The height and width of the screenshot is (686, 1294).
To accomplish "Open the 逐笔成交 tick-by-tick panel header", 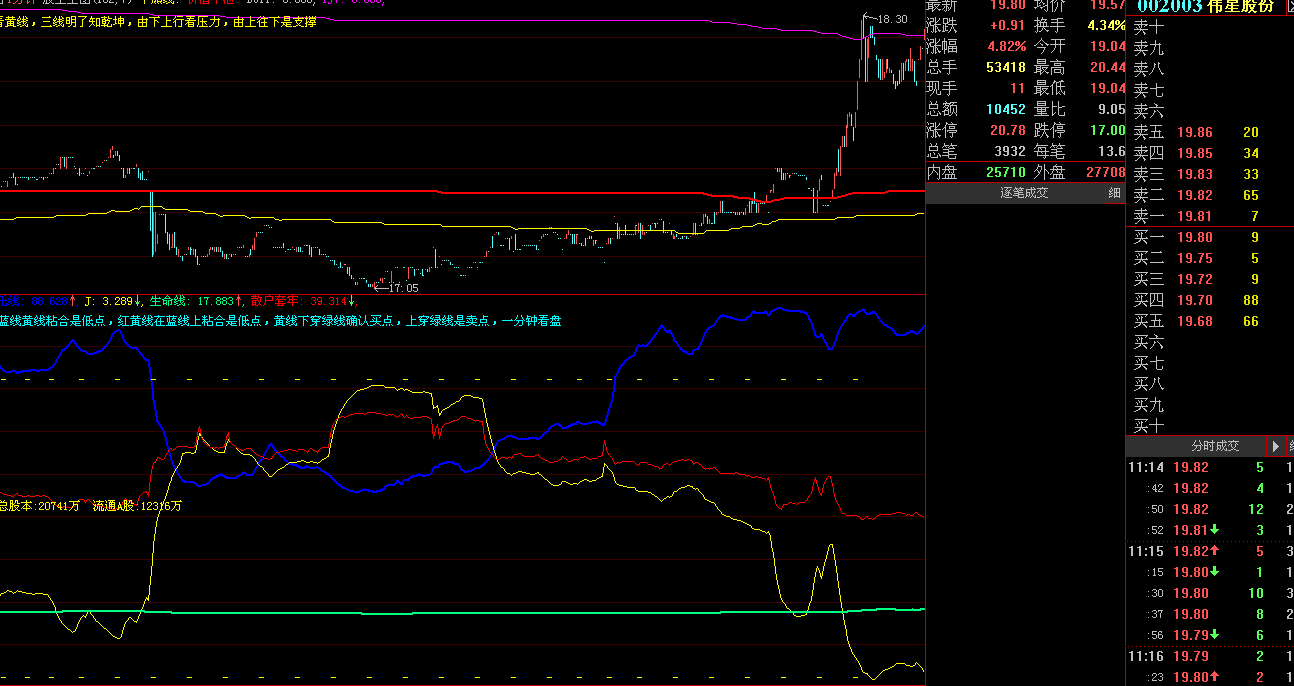I will point(1024,193).
